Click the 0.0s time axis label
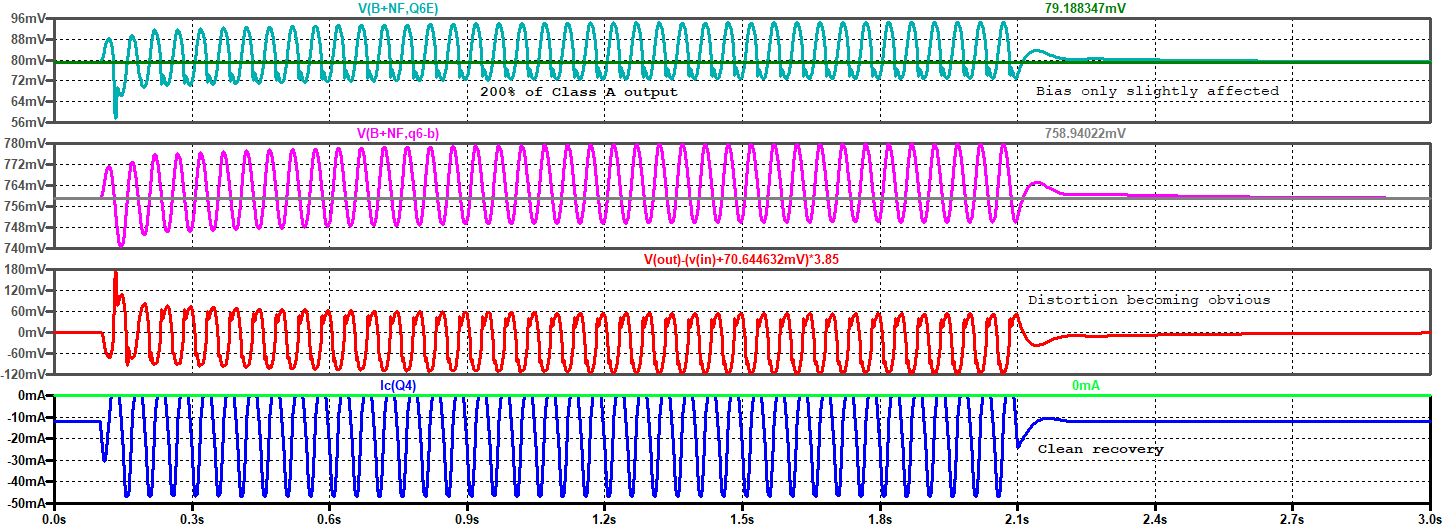Screen dimensions: 1456x529 [54, 520]
